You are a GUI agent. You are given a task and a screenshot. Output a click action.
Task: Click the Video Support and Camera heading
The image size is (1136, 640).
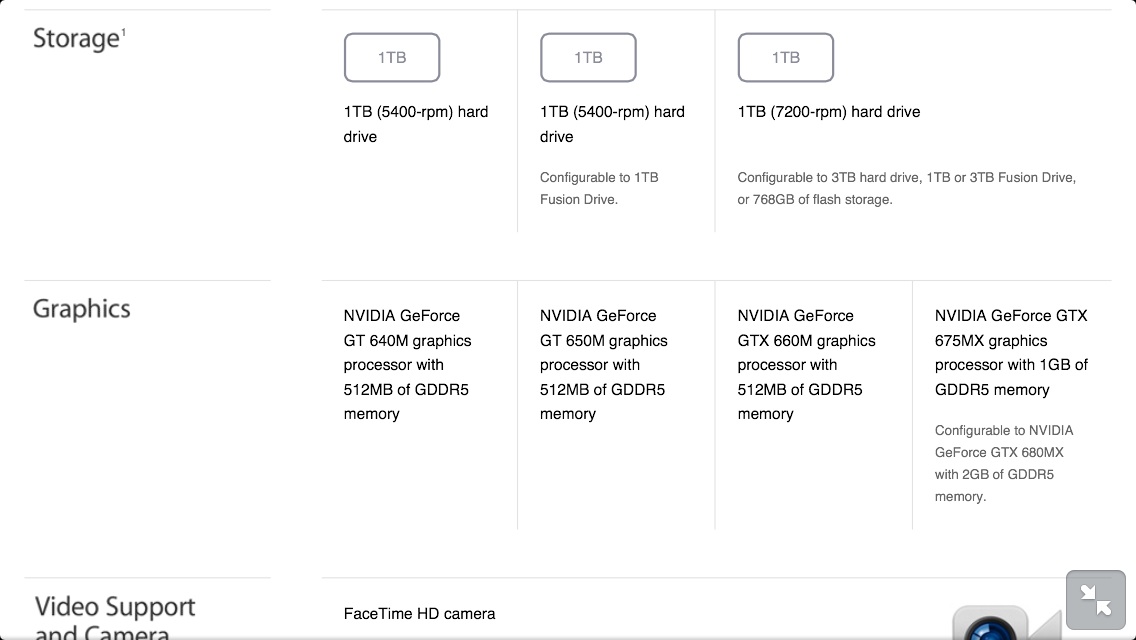click(114, 617)
